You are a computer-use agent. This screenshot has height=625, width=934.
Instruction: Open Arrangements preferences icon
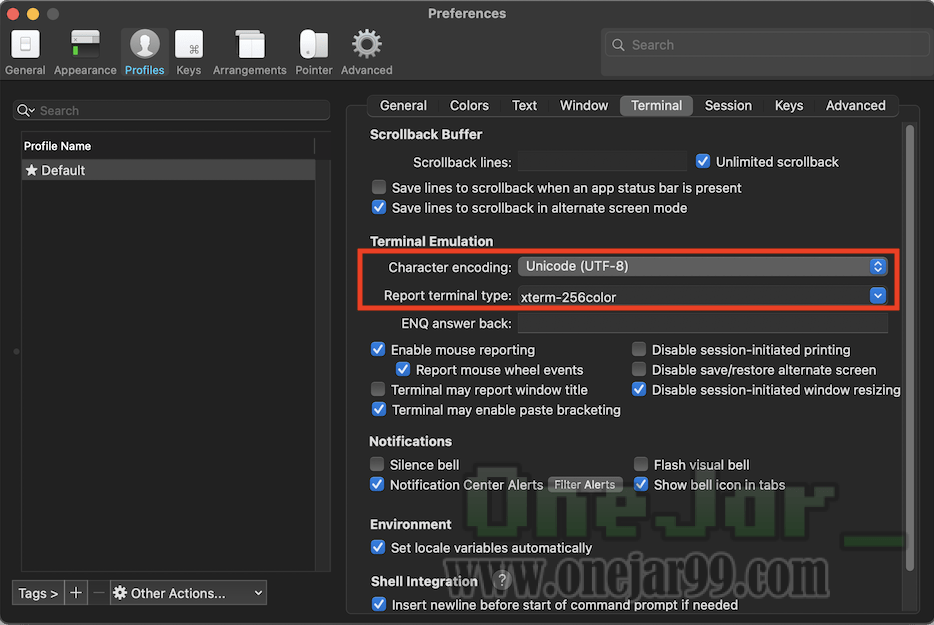click(250, 52)
